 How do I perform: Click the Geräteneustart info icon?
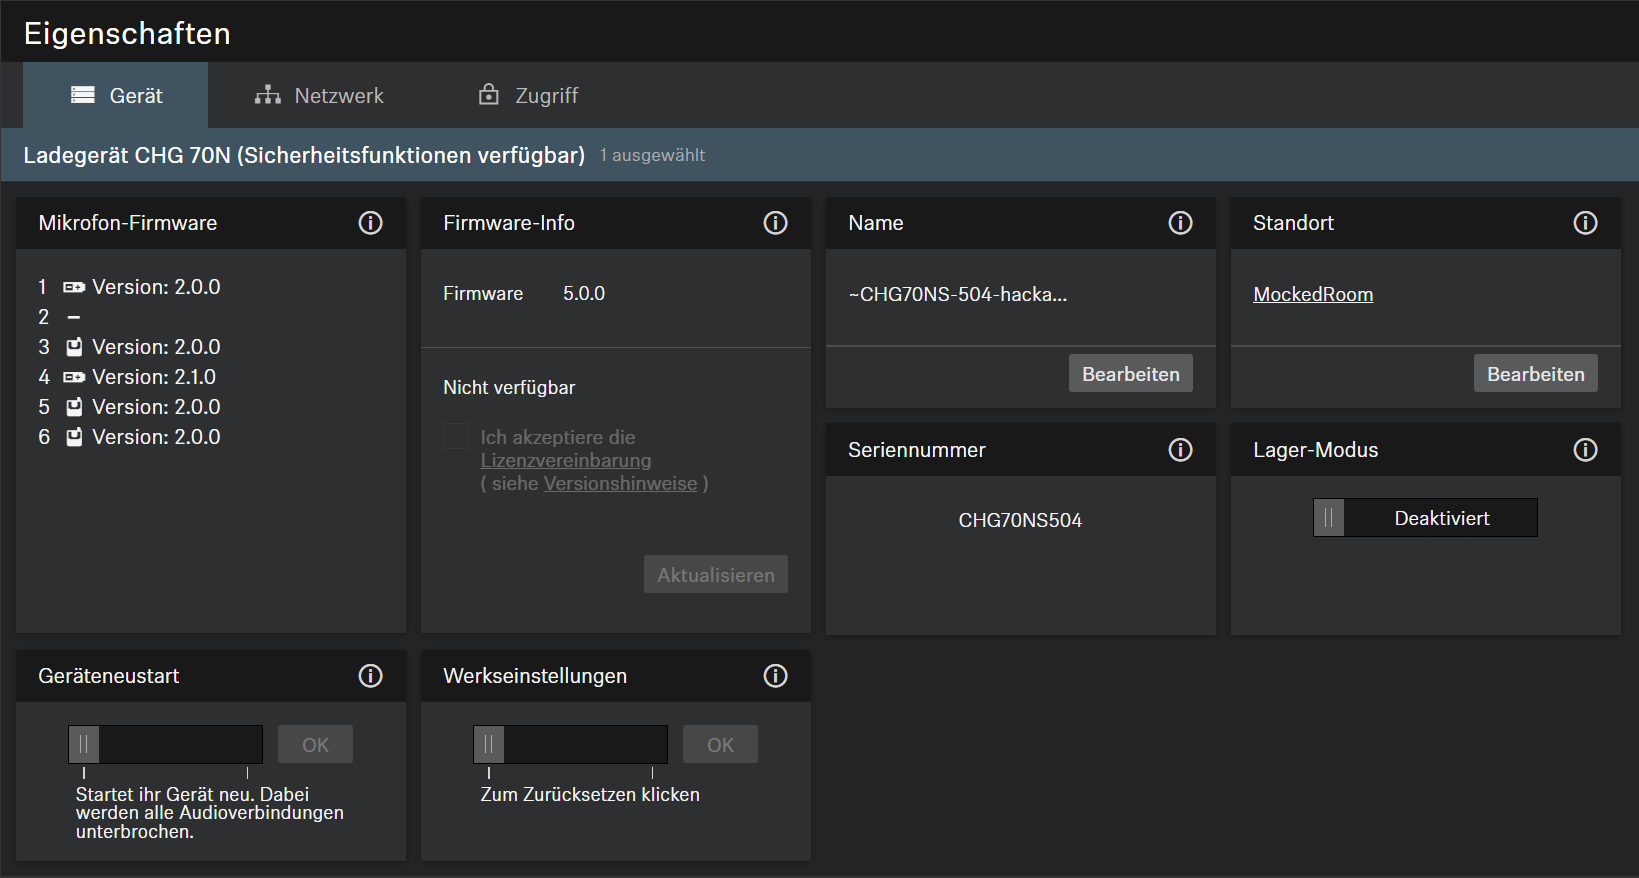[x=370, y=676]
